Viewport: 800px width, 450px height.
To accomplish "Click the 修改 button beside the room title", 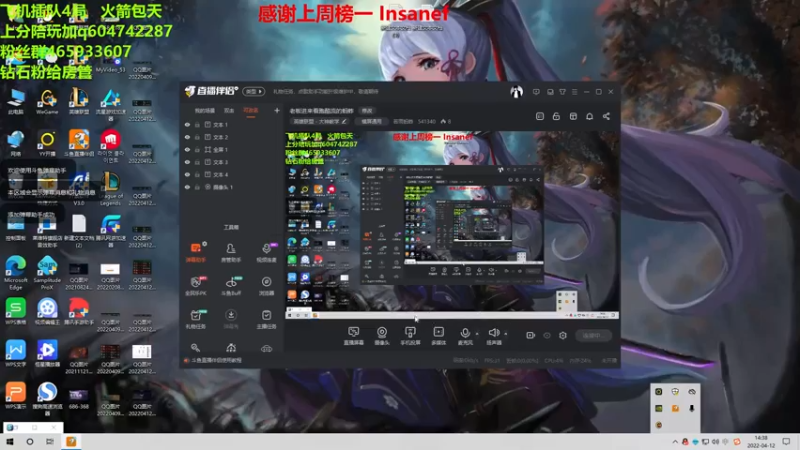I will tap(367, 111).
